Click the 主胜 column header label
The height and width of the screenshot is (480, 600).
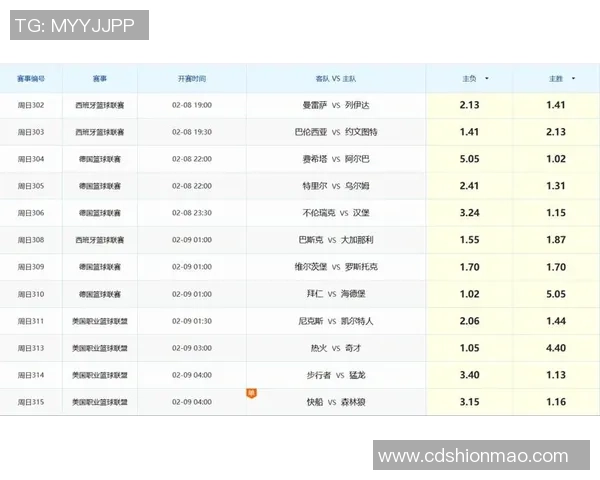556,78
